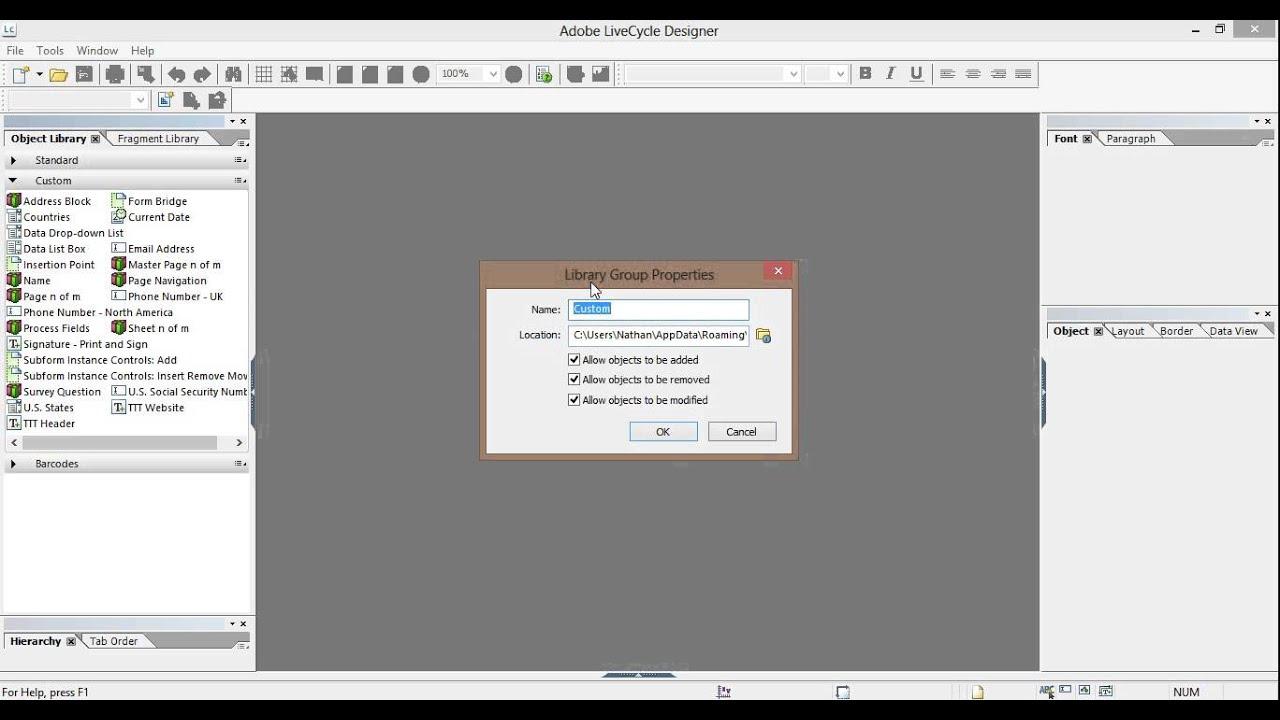Viewport: 1280px width, 720px height.
Task: Apply Bold formatting
Action: 865,73
